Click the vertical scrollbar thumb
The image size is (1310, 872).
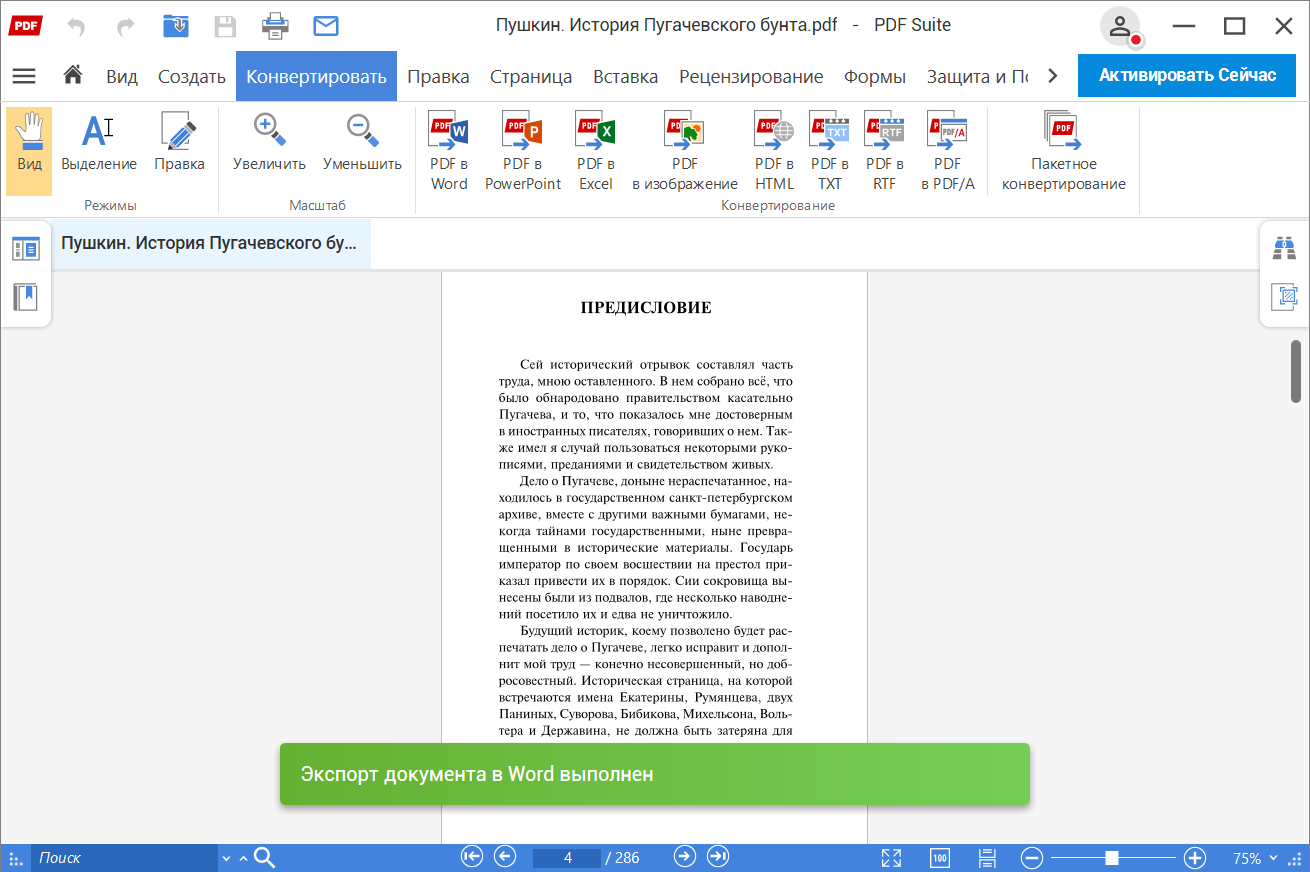pyautogui.click(x=1296, y=371)
